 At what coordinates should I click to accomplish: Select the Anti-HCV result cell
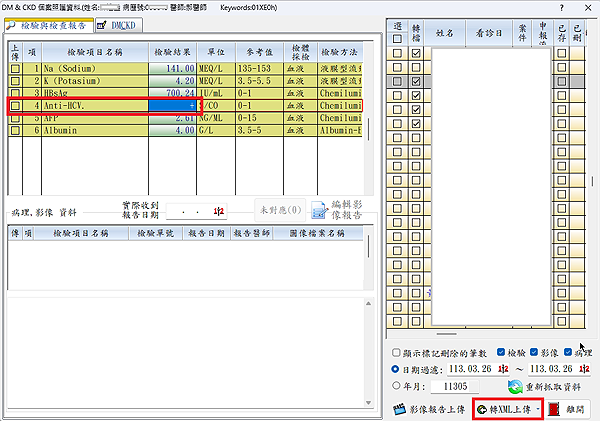(x=173, y=104)
